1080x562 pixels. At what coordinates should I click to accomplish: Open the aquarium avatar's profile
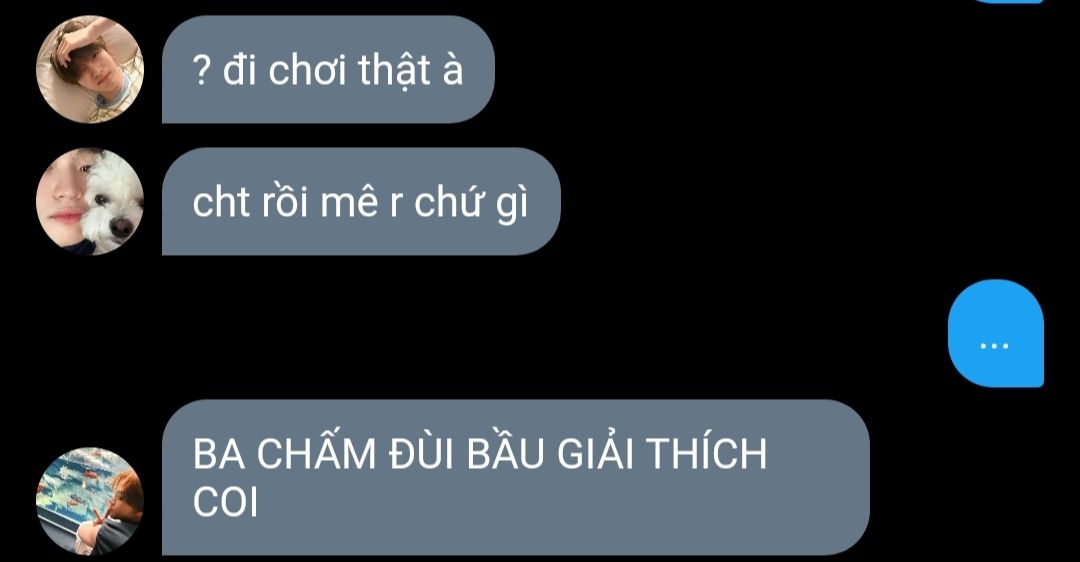coord(90,501)
